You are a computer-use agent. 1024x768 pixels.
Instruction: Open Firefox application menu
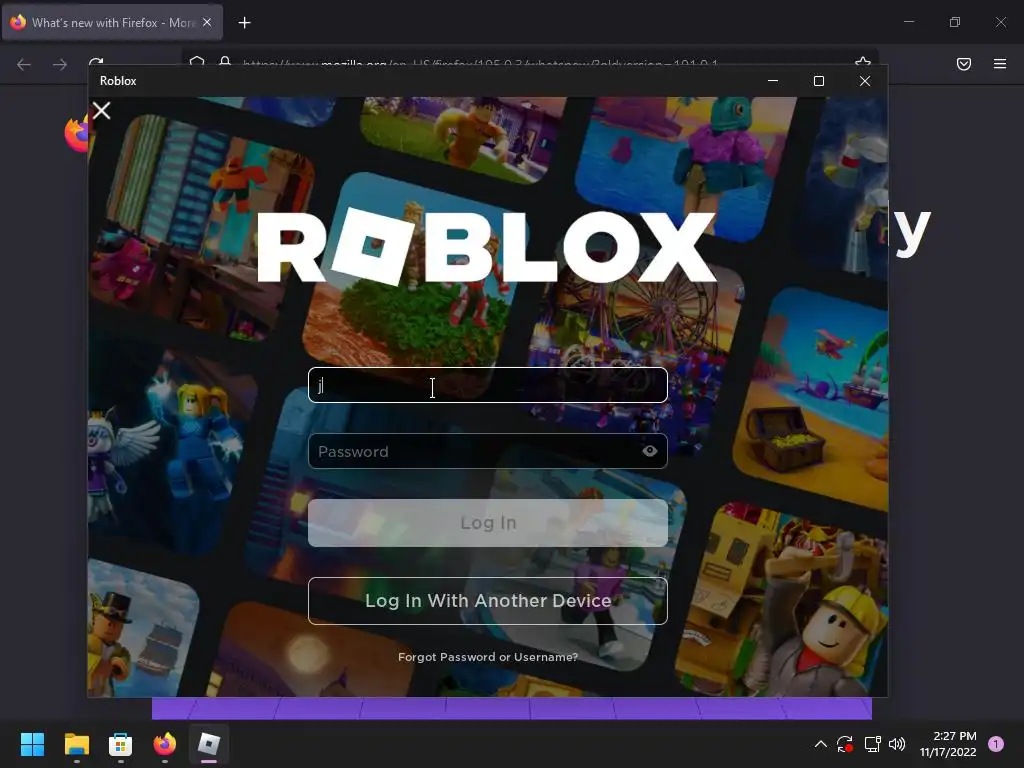tap(999, 64)
